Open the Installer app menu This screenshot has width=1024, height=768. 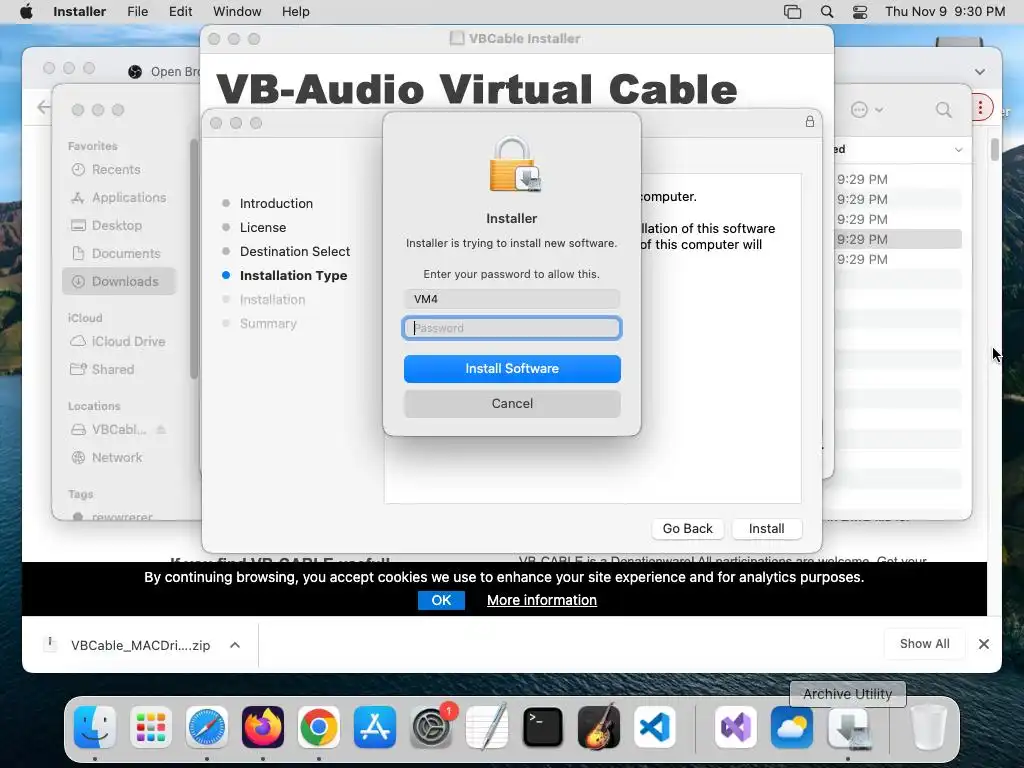click(x=80, y=12)
